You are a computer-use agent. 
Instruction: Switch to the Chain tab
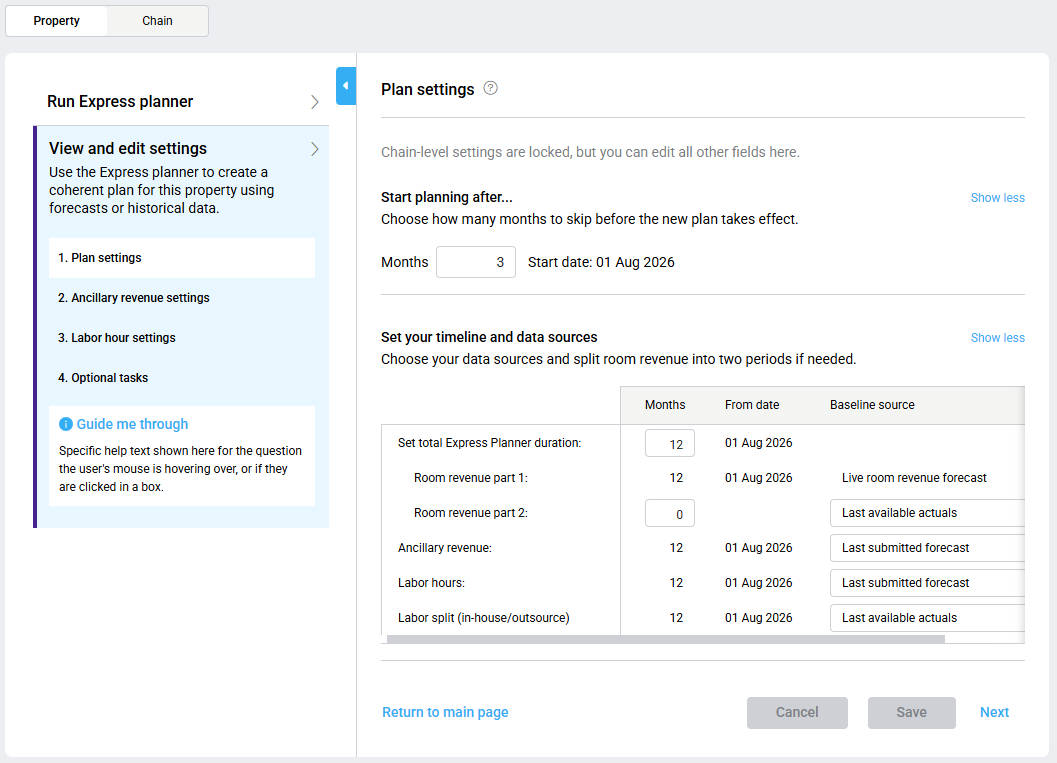click(x=157, y=21)
